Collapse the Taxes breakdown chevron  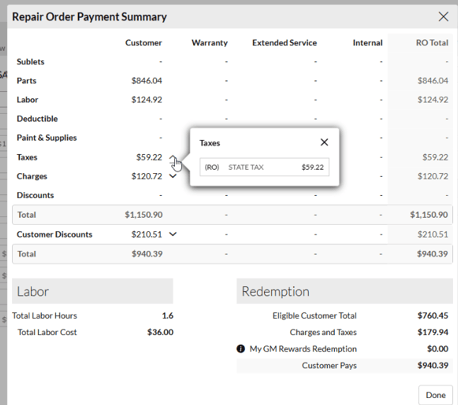[x=173, y=157]
